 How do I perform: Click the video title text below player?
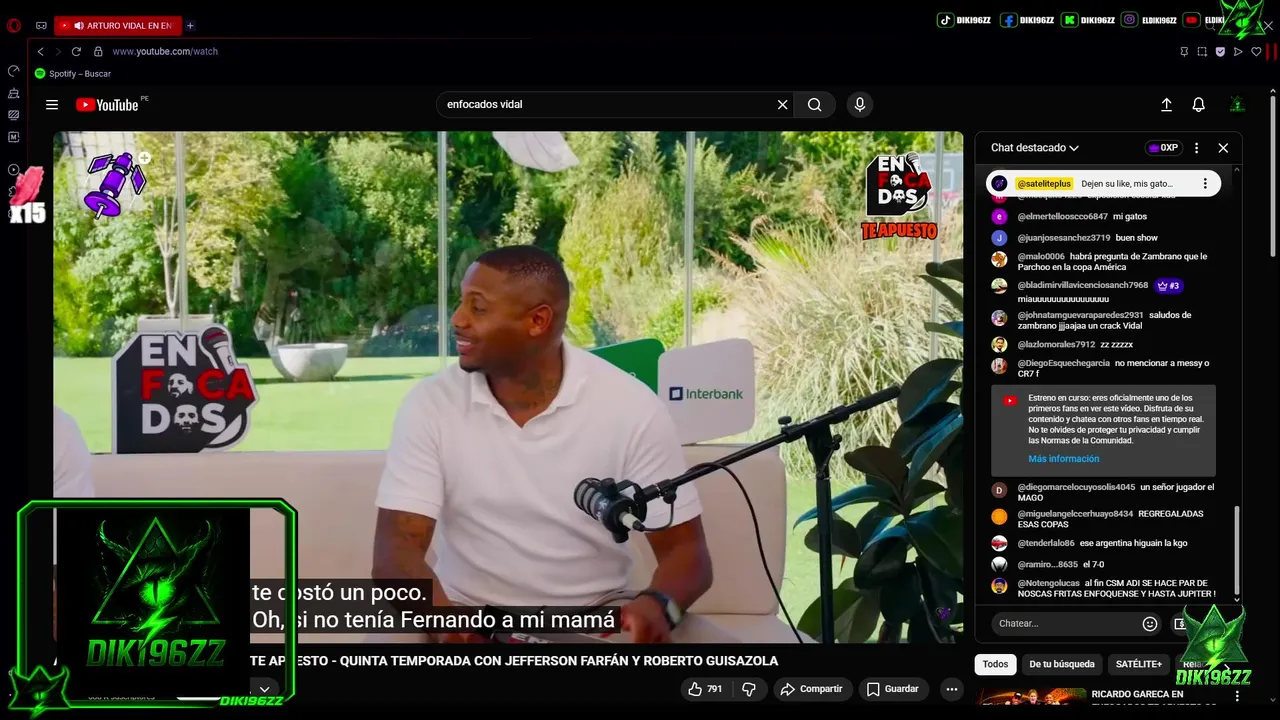point(515,661)
